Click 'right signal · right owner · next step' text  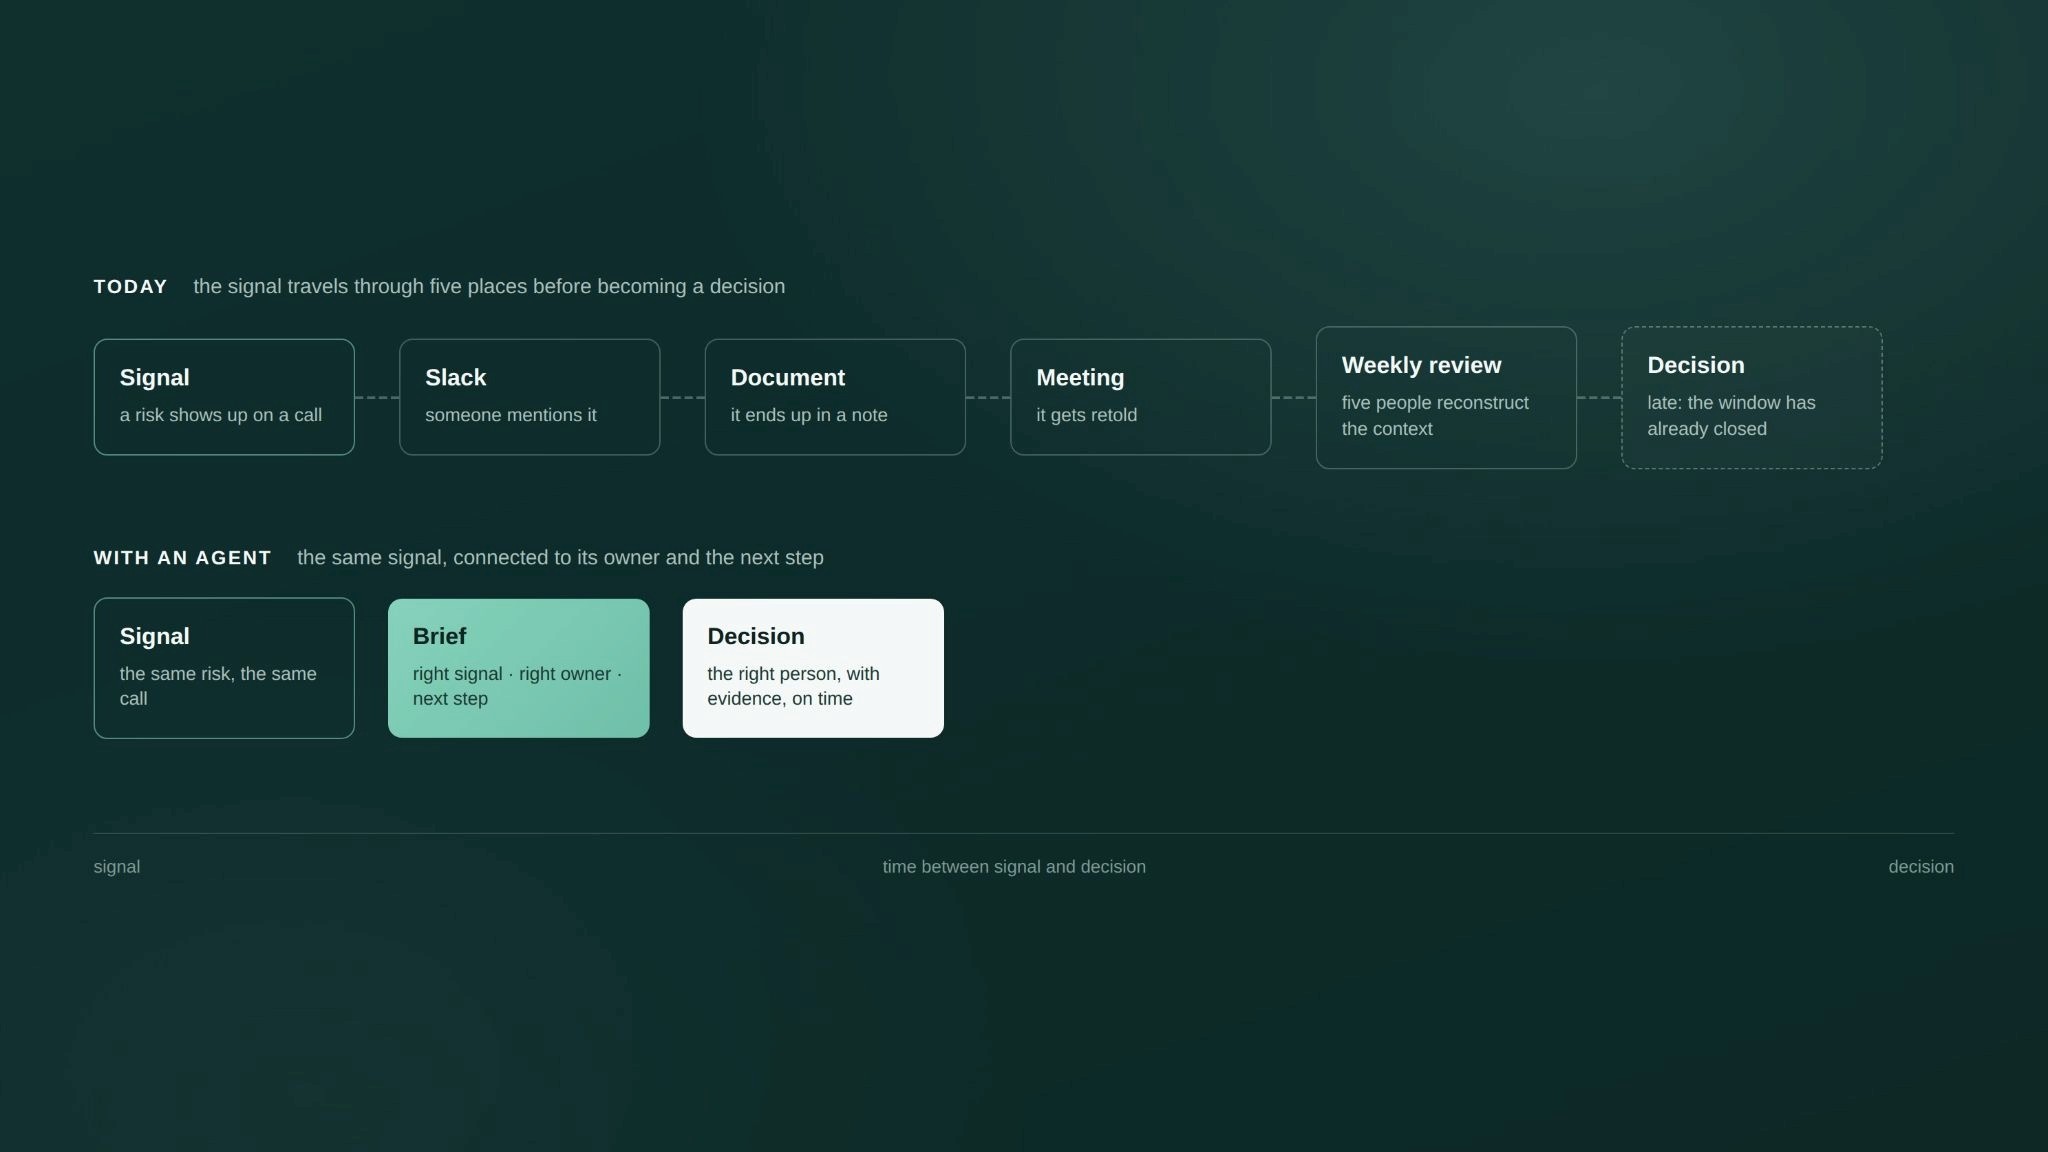pyautogui.click(x=517, y=686)
